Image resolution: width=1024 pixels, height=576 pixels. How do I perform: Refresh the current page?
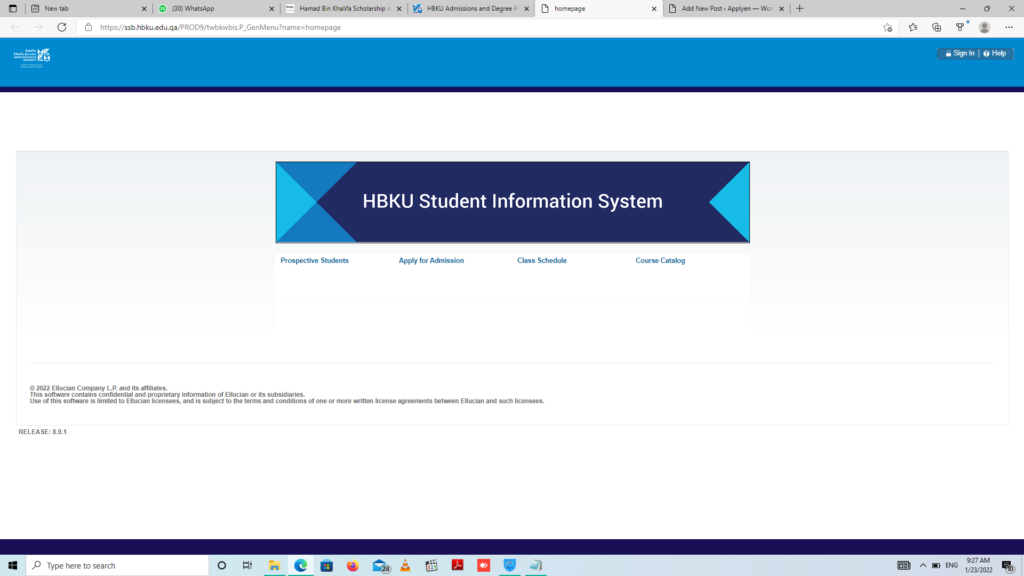[61, 27]
